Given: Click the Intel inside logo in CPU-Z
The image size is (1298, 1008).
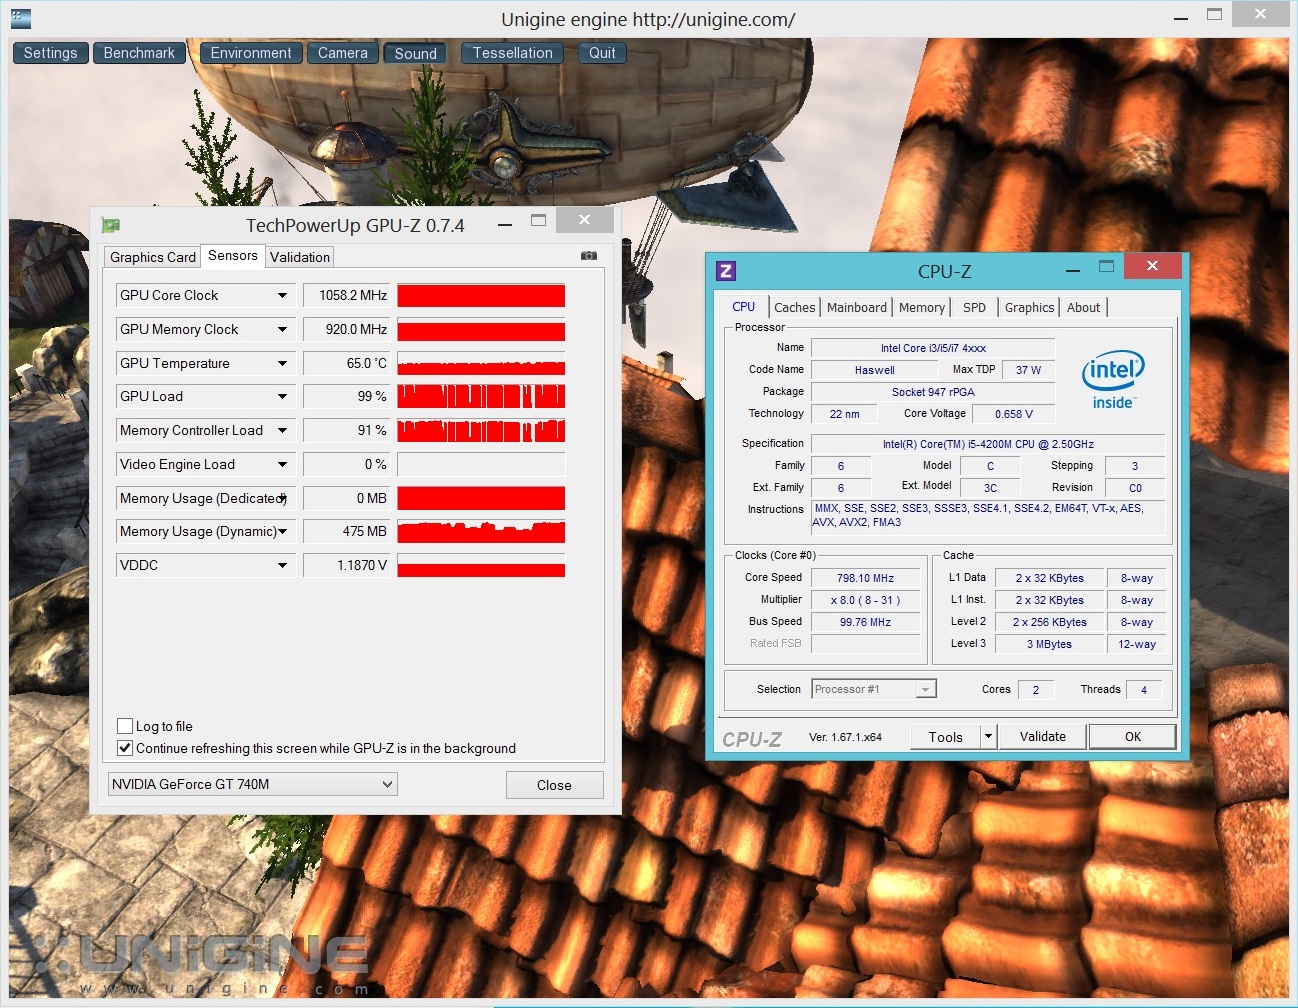Looking at the screenshot, I should coord(1113,380).
